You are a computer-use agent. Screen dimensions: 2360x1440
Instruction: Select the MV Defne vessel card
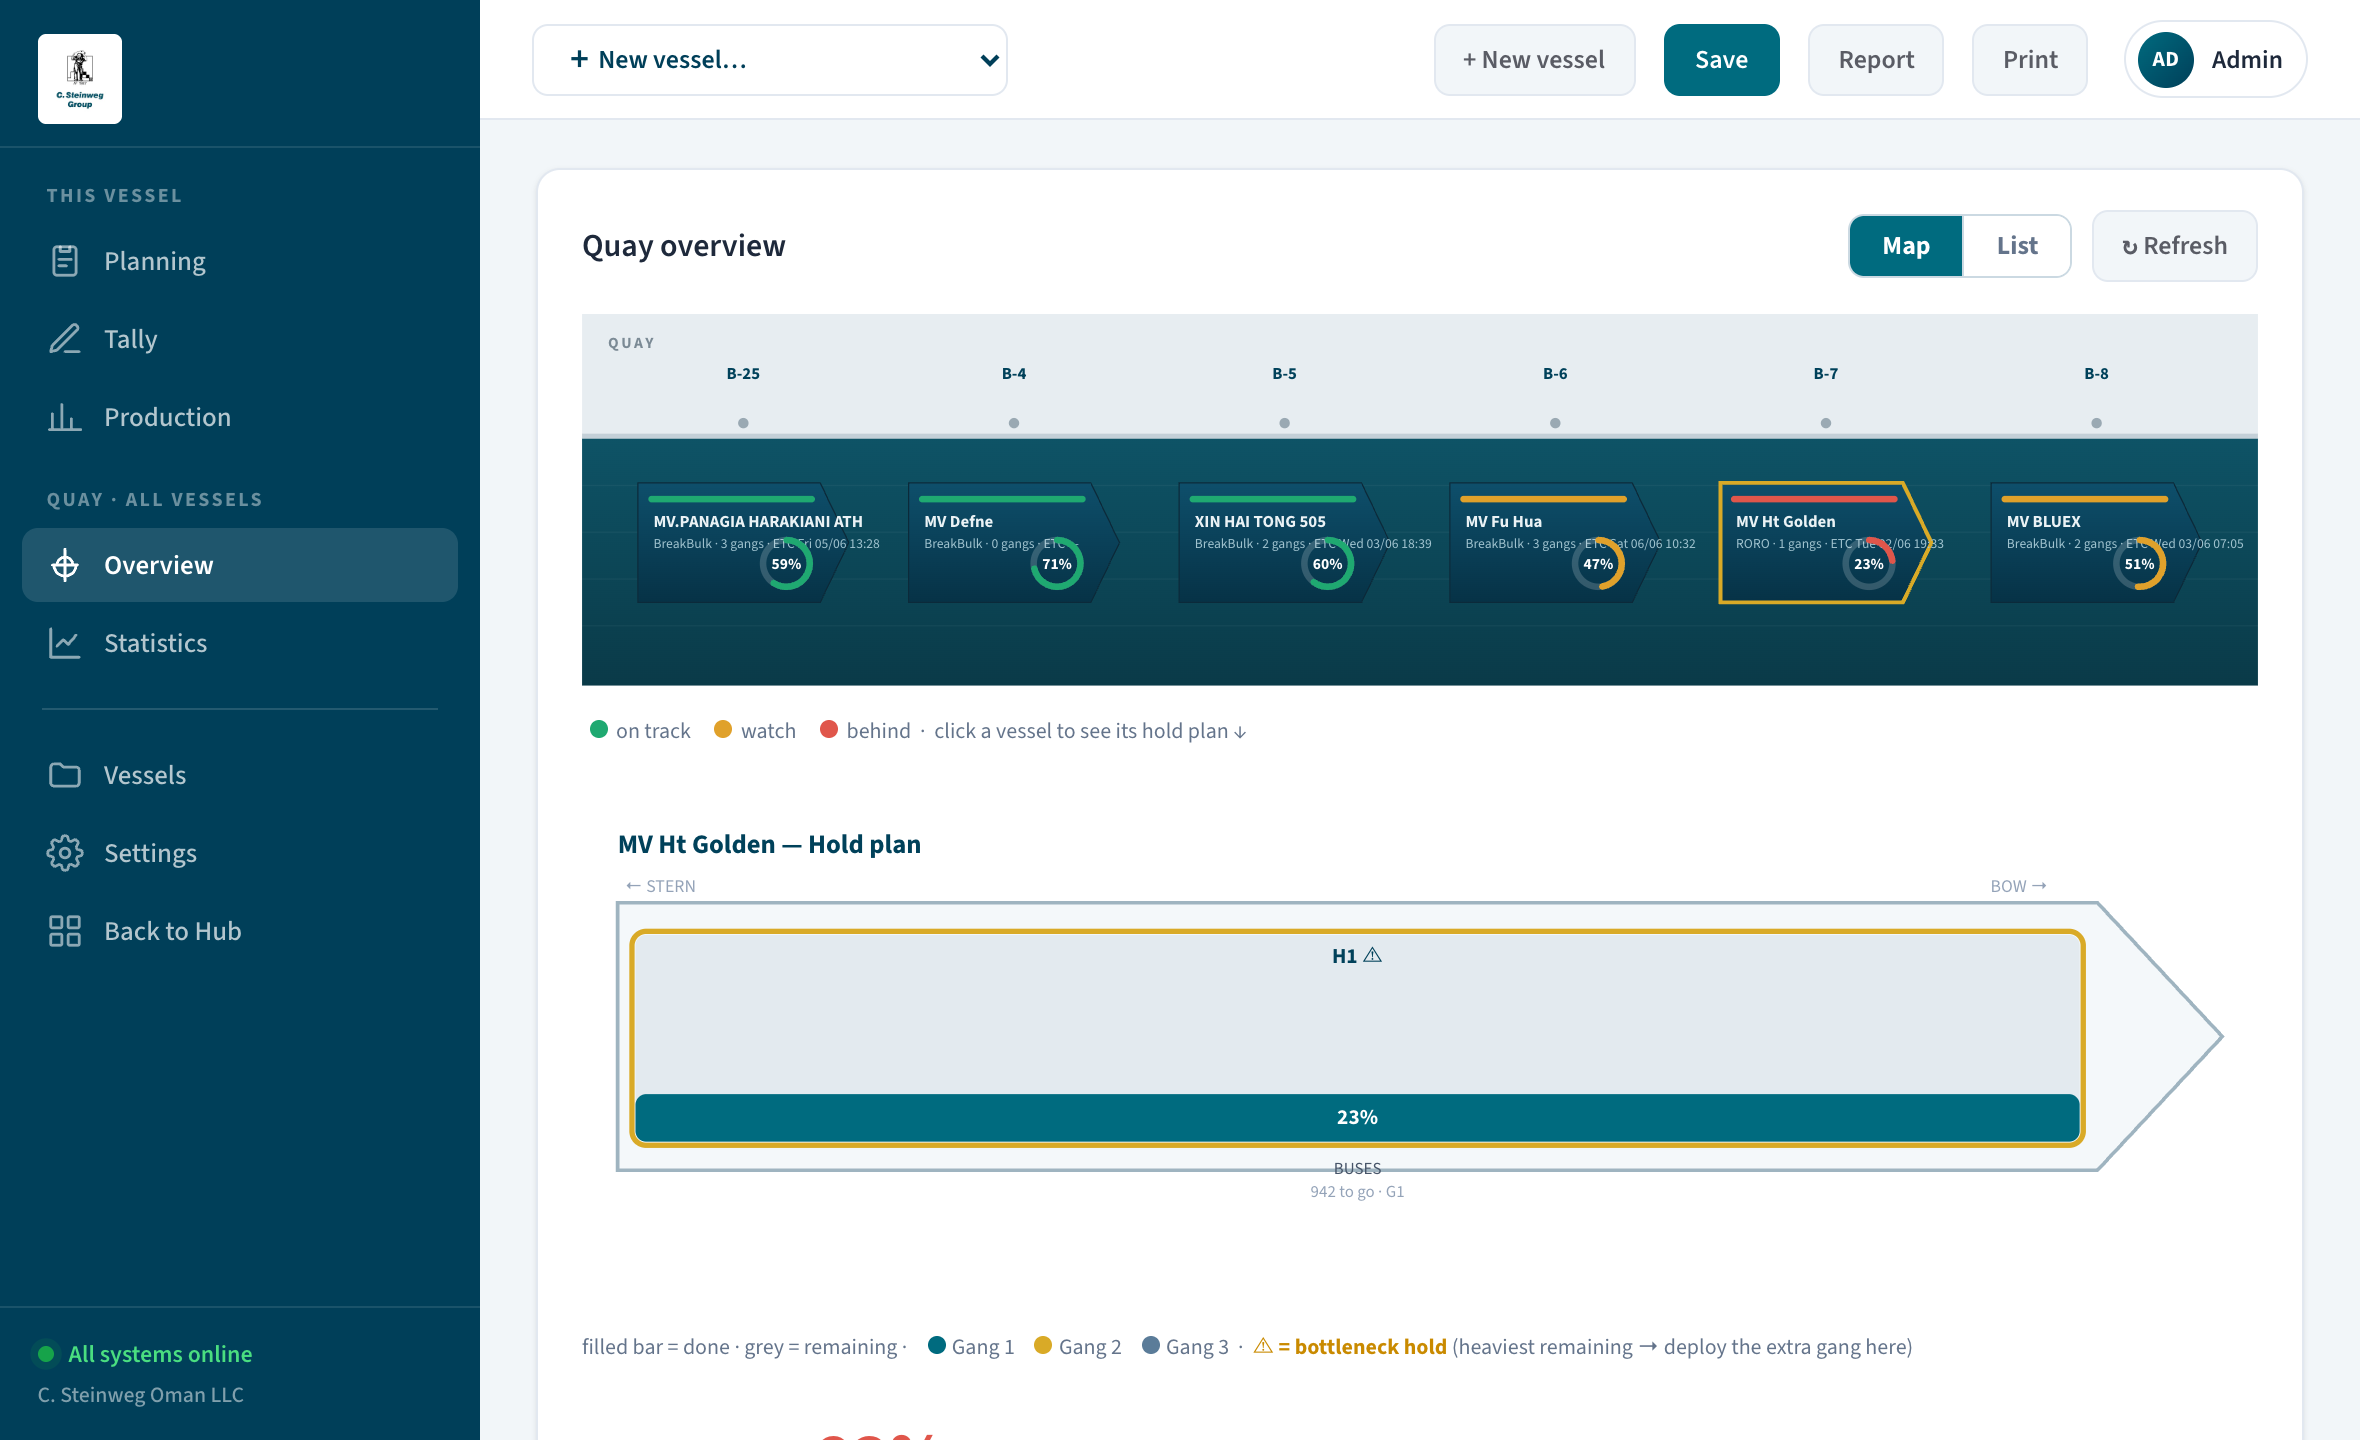1012,543
